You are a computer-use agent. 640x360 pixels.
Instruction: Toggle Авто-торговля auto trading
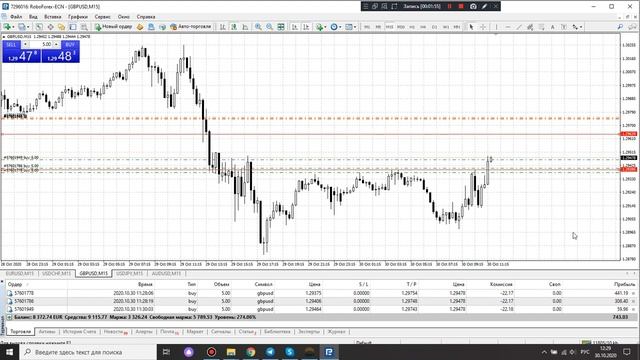(x=191, y=27)
